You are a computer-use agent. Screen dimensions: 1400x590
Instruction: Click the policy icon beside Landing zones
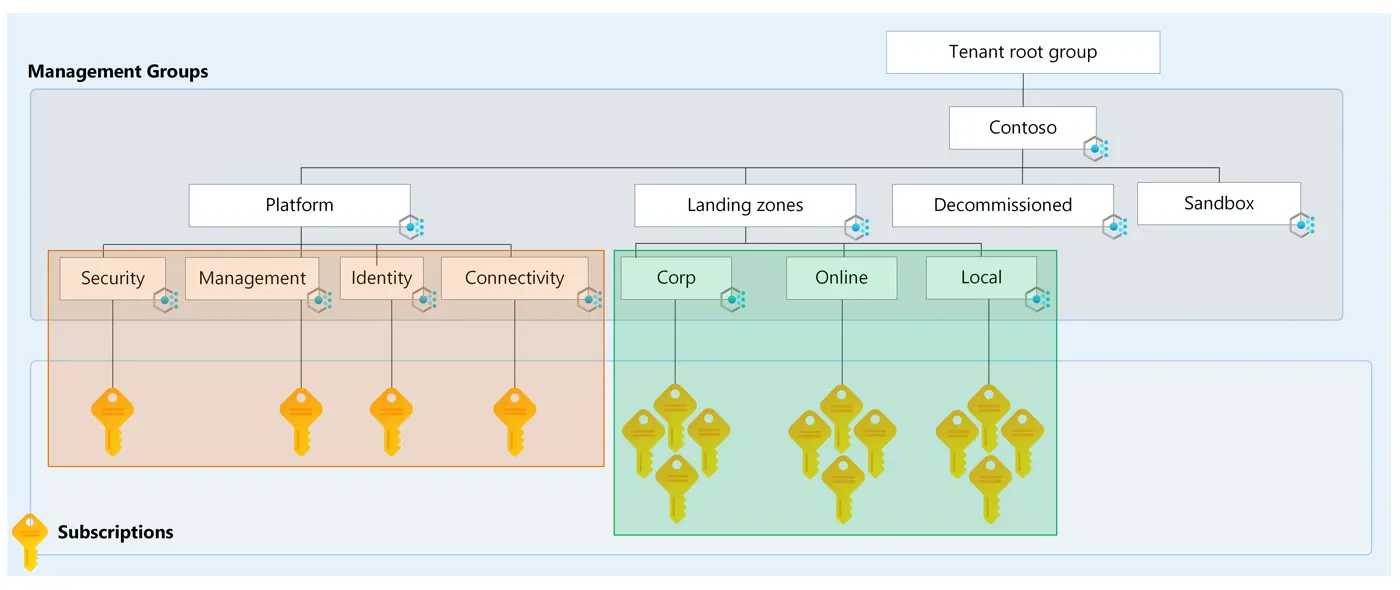(857, 228)
